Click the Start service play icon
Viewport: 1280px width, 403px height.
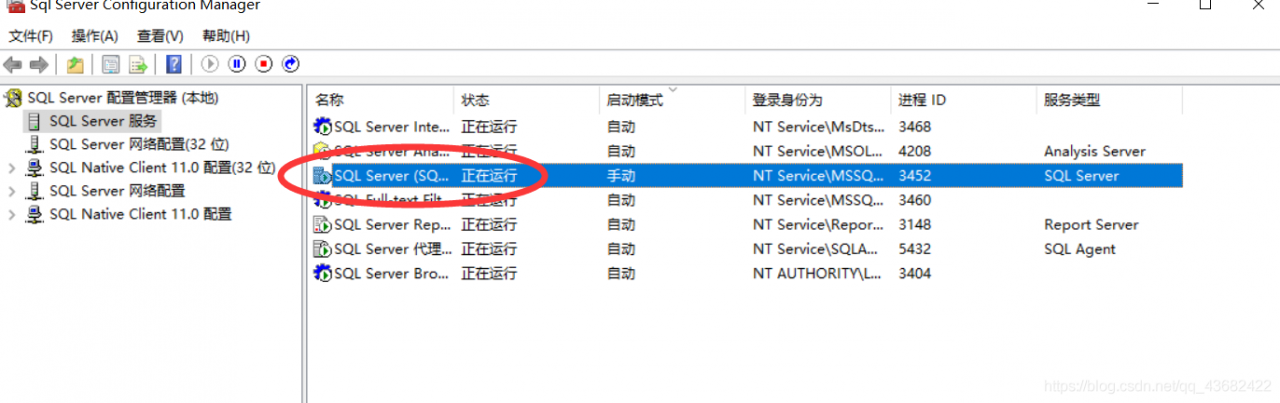click(210, 64)
